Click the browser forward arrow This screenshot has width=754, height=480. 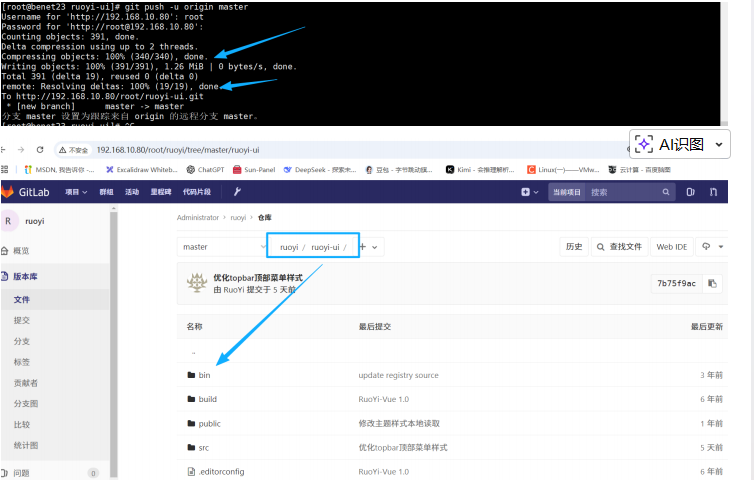tap(21, 150)
